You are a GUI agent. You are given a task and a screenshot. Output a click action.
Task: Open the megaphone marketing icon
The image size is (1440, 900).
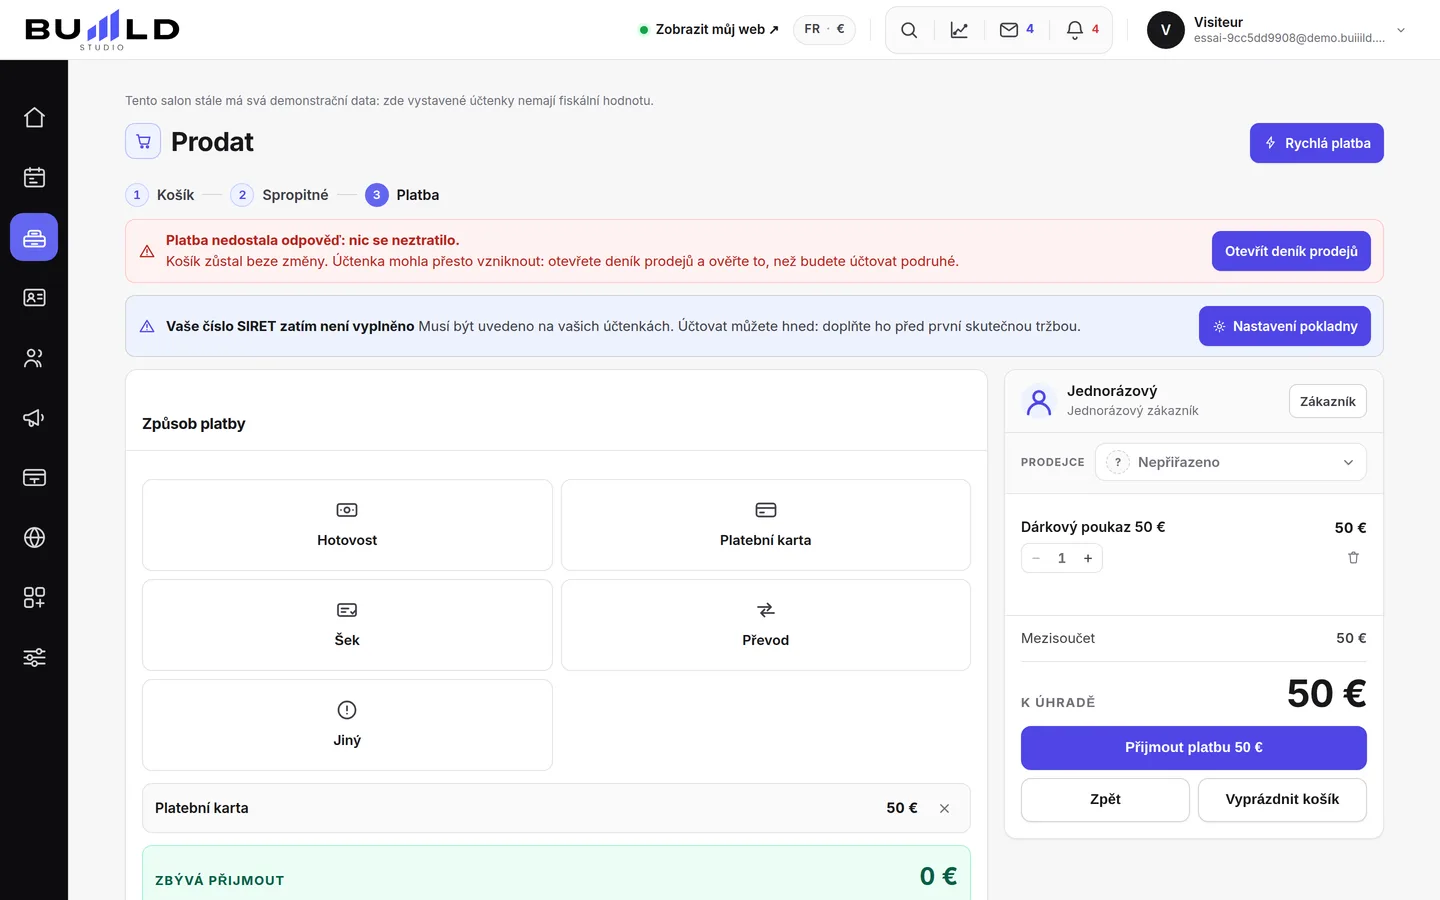(34, 418)
